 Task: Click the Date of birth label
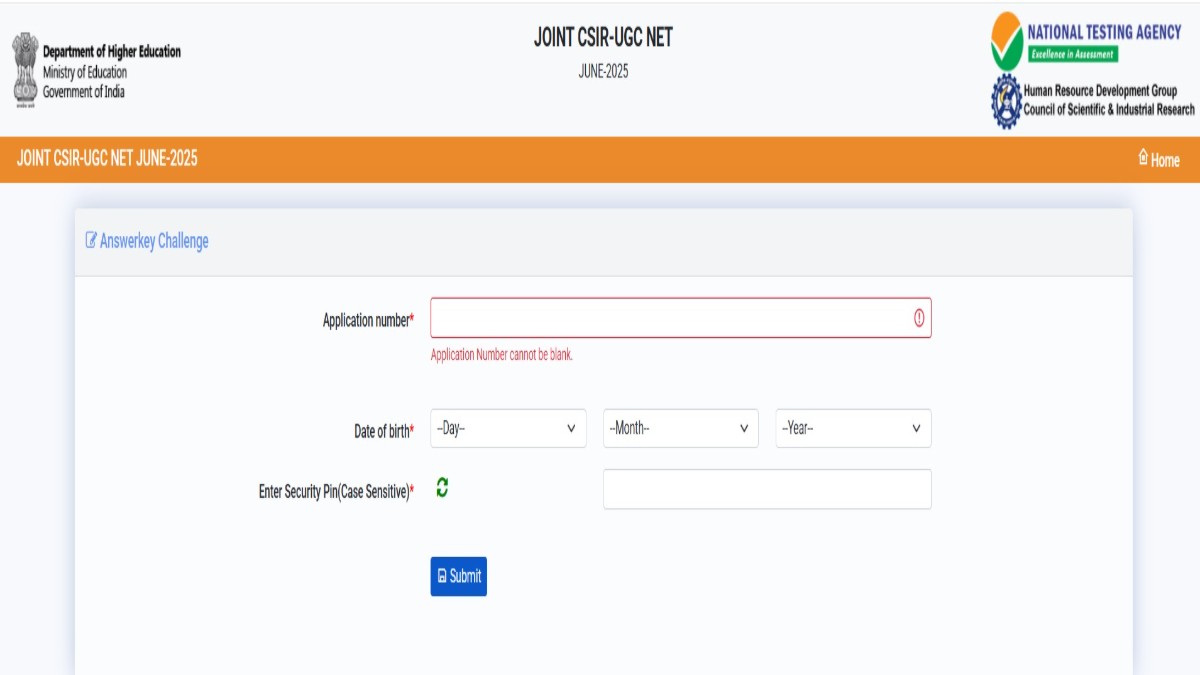tap(383, 432)
